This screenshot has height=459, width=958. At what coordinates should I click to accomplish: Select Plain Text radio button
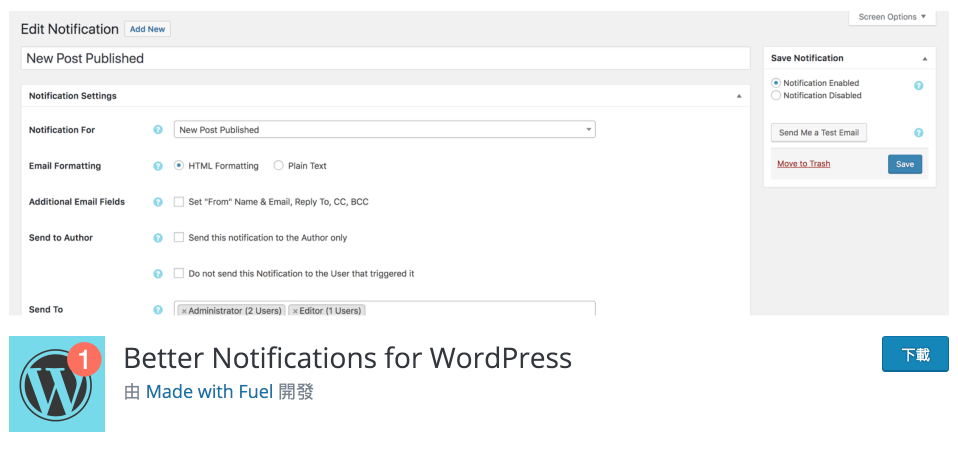pyautogui.click(x=279, y=165)
